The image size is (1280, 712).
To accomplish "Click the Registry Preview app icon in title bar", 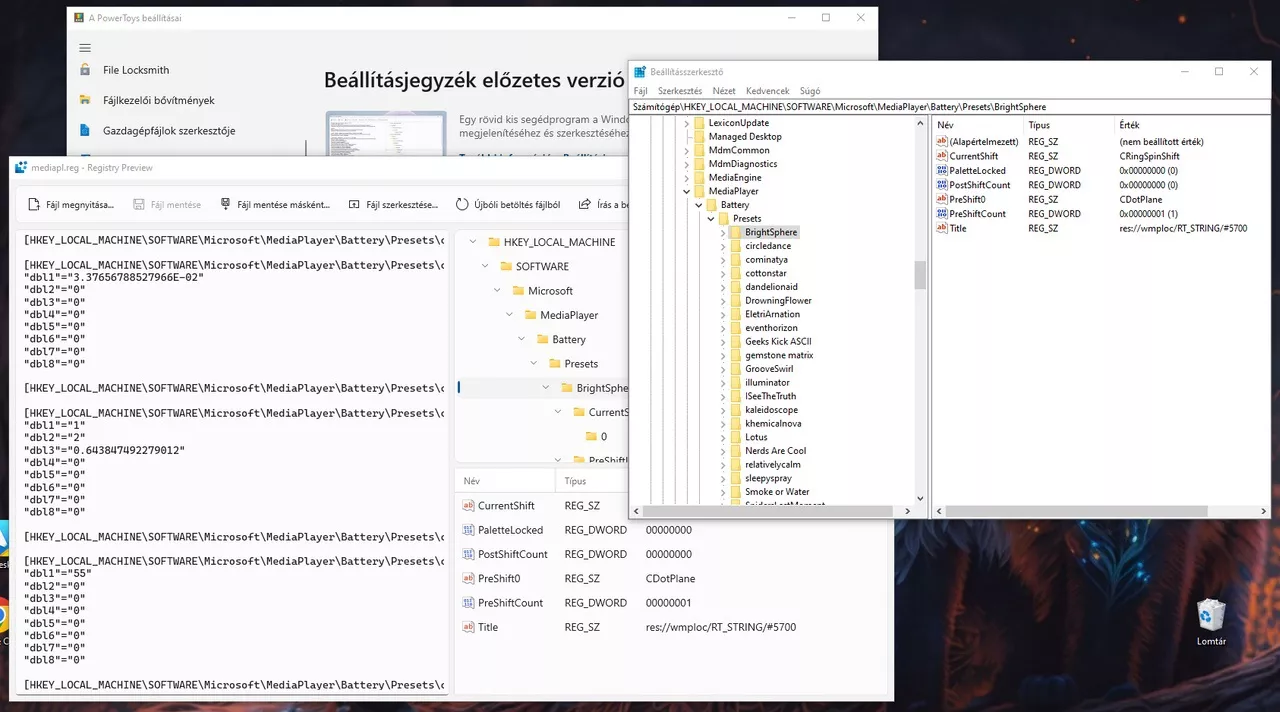I will tap(20, 168).
